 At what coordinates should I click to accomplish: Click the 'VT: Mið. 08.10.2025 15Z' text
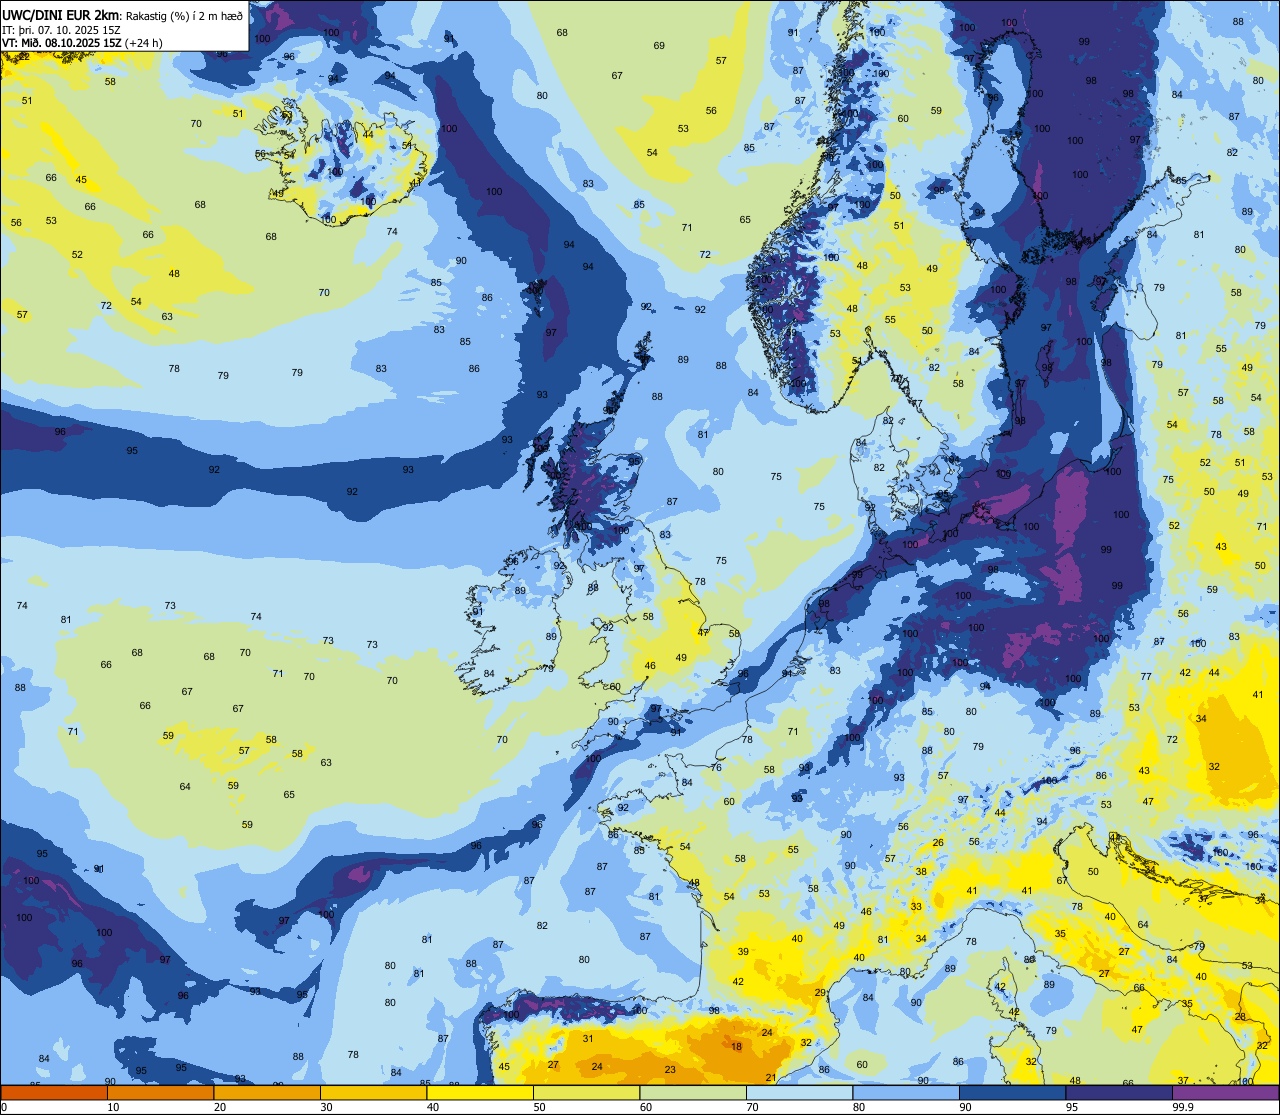(62, 43)
